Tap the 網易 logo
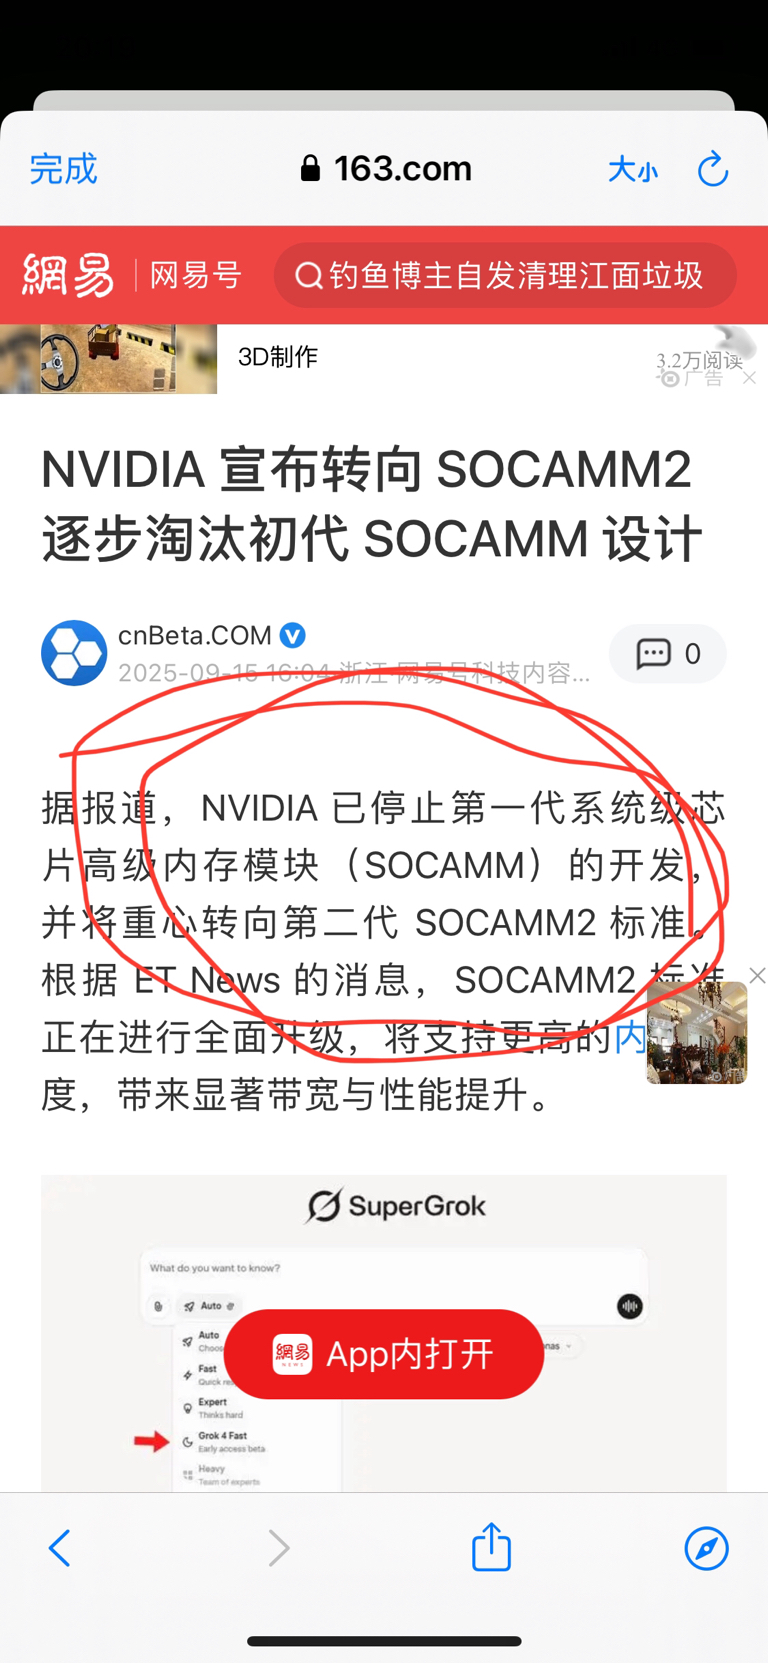 69,275
